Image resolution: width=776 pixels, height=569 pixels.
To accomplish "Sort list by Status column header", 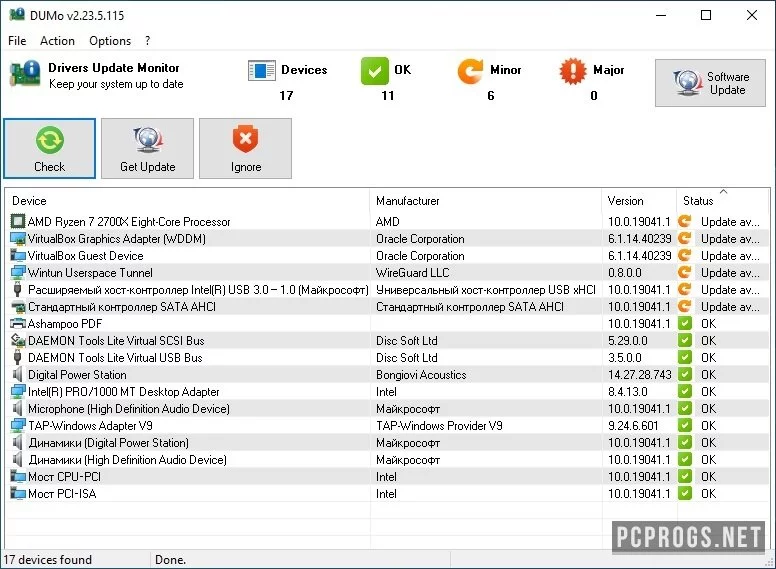I will point(723,201).
